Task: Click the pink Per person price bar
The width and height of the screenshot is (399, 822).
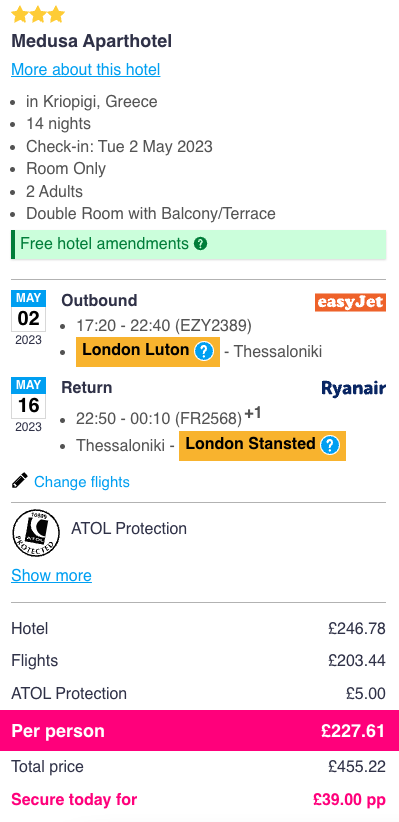Action: pyautogui.click(x=199, y=731)
